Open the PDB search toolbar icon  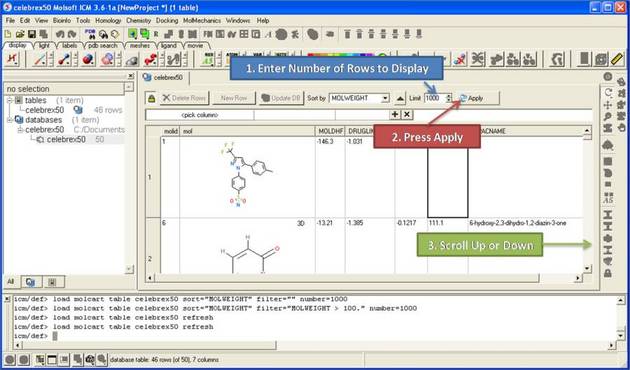coord(91,34)
